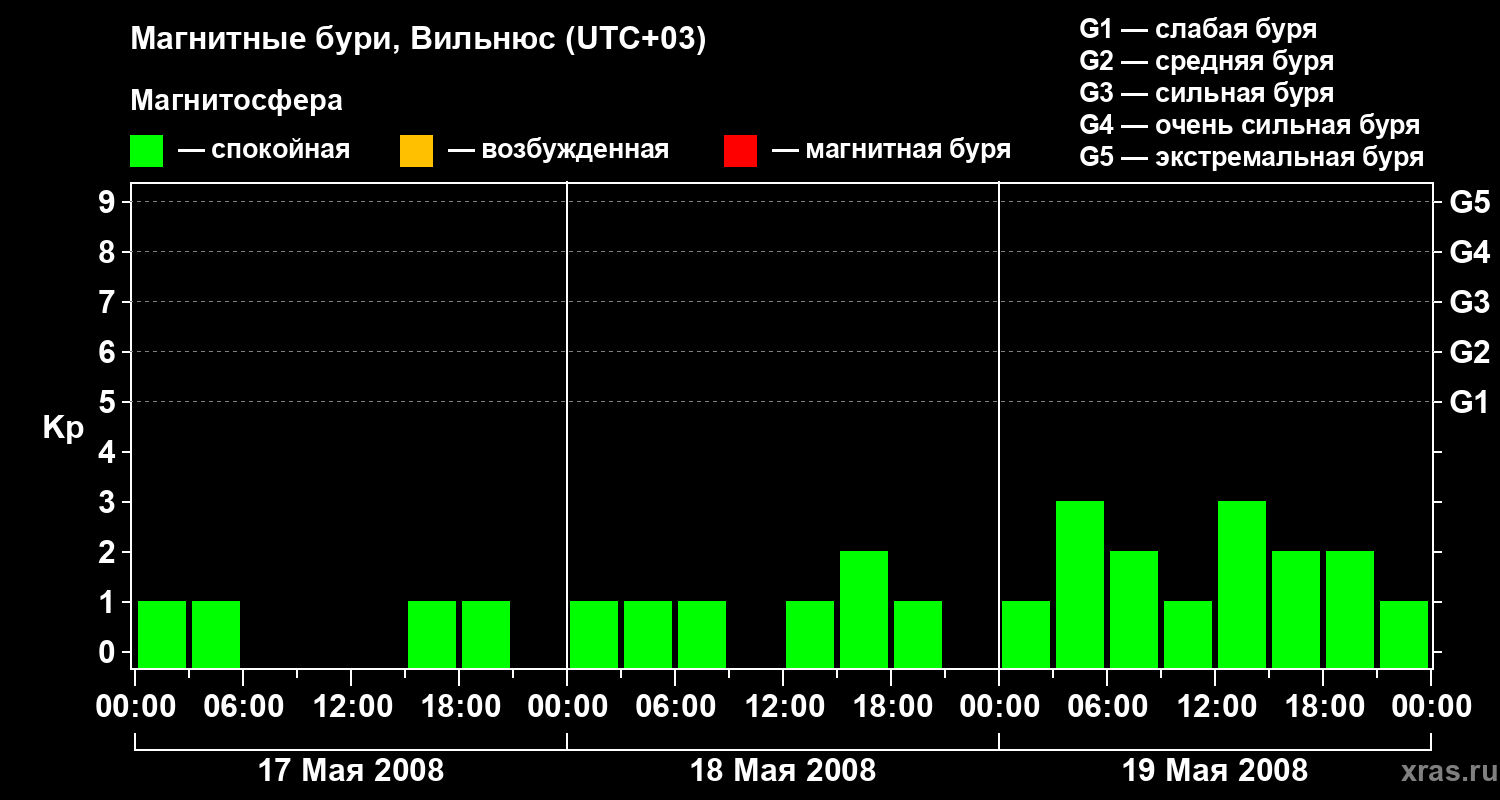
Task: Click the green 'спокойная' legend swatch
Action: point(146,151)
